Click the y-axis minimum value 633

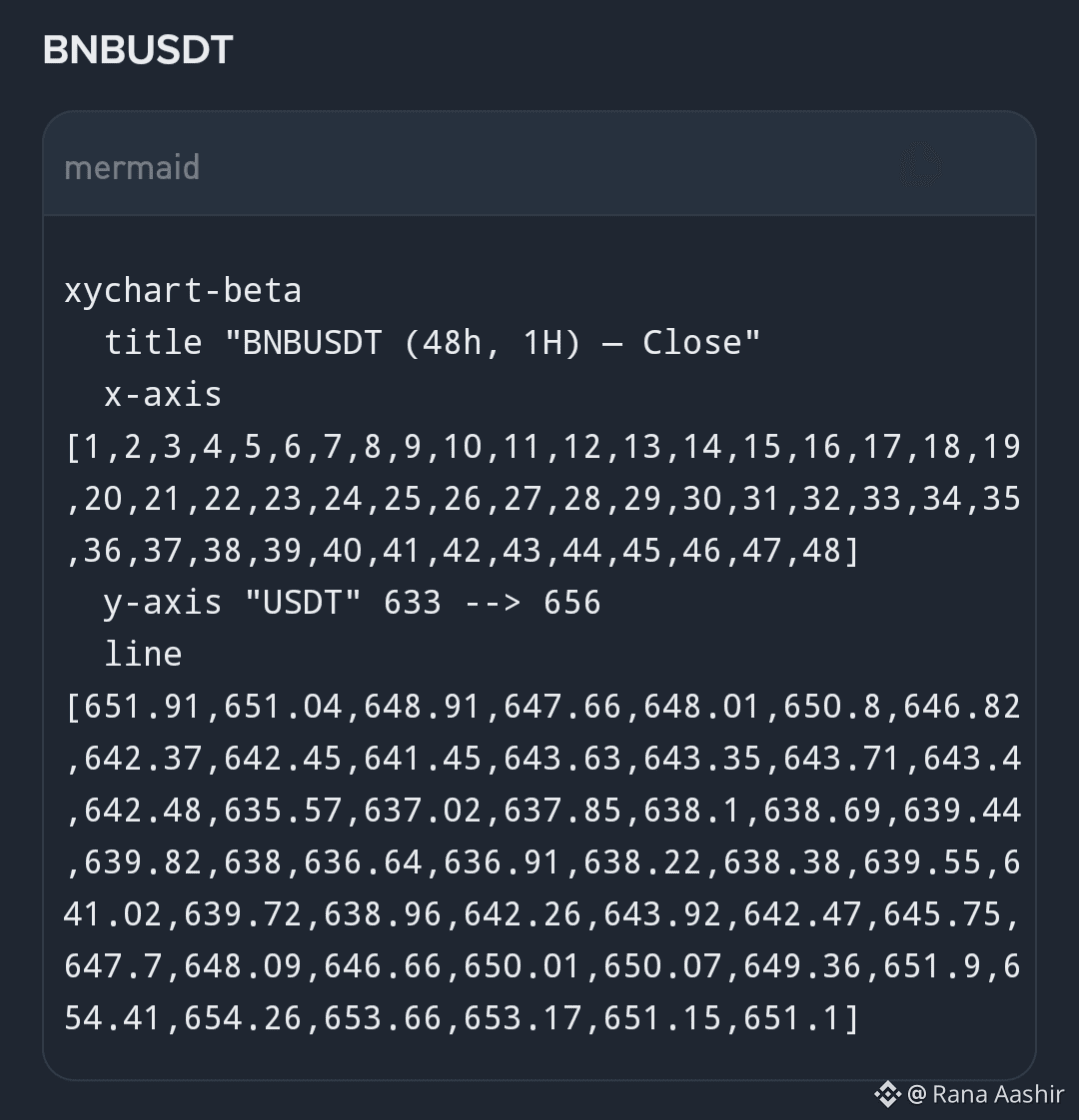(x=413, y=602)
